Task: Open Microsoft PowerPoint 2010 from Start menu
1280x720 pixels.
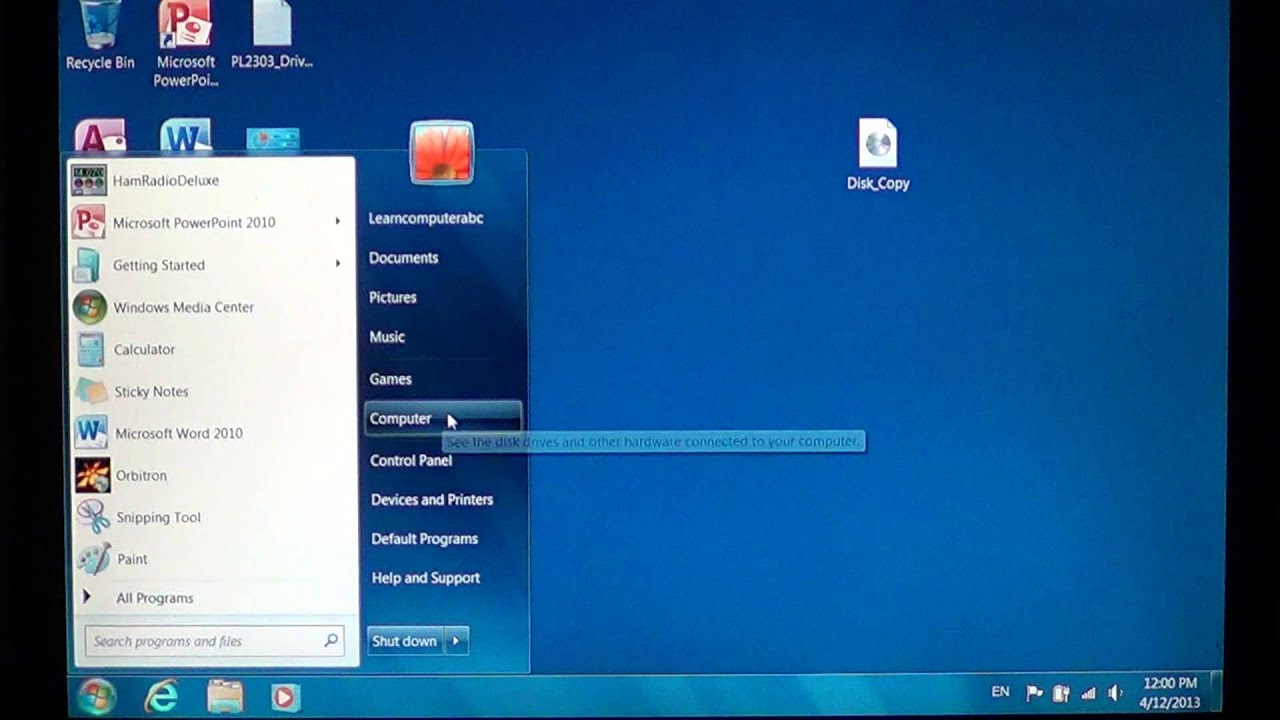Action: [x=212, y=223]
